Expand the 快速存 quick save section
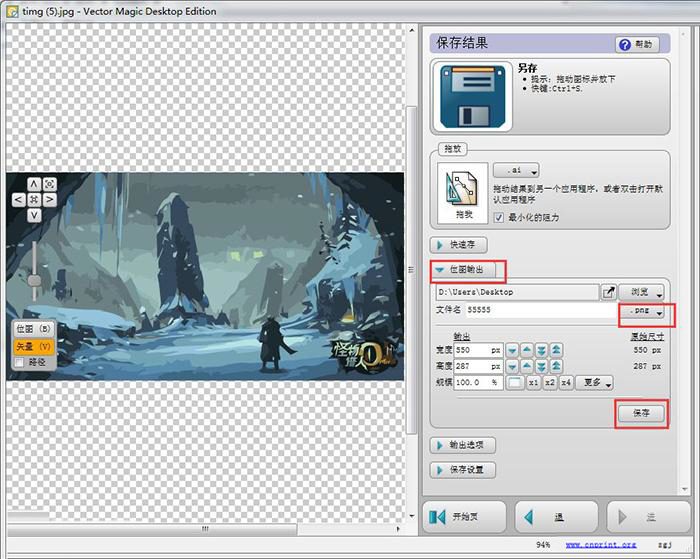This screenshot has height=559, width=700. 458,245
